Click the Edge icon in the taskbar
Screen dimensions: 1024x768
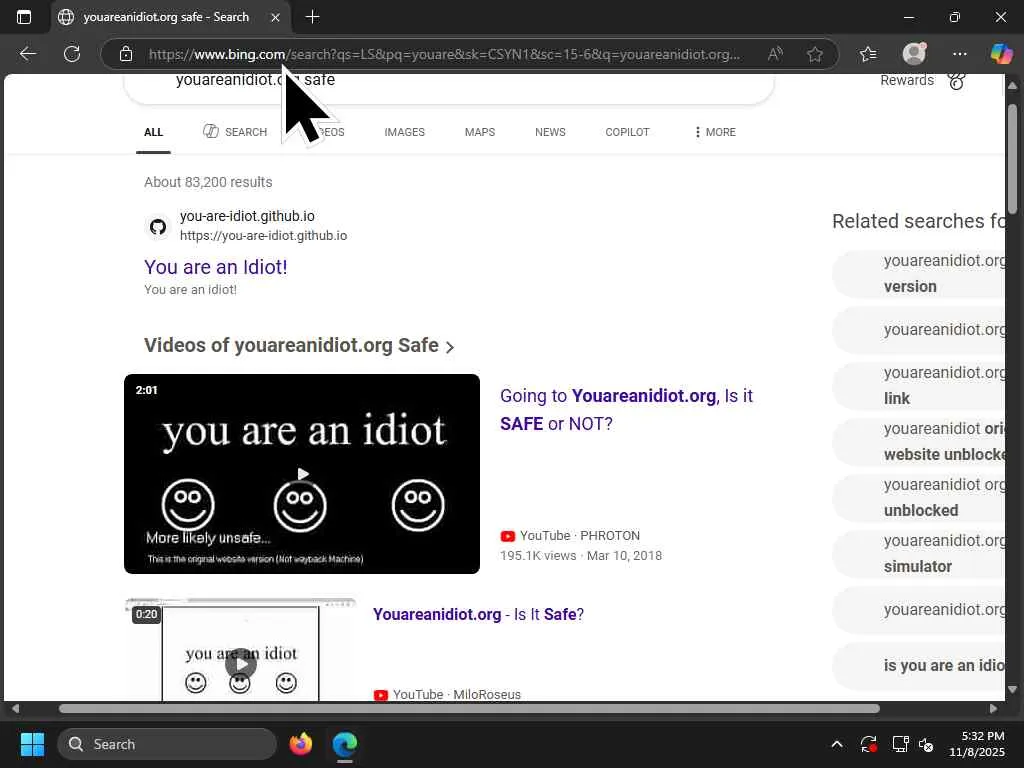[345, 744]
